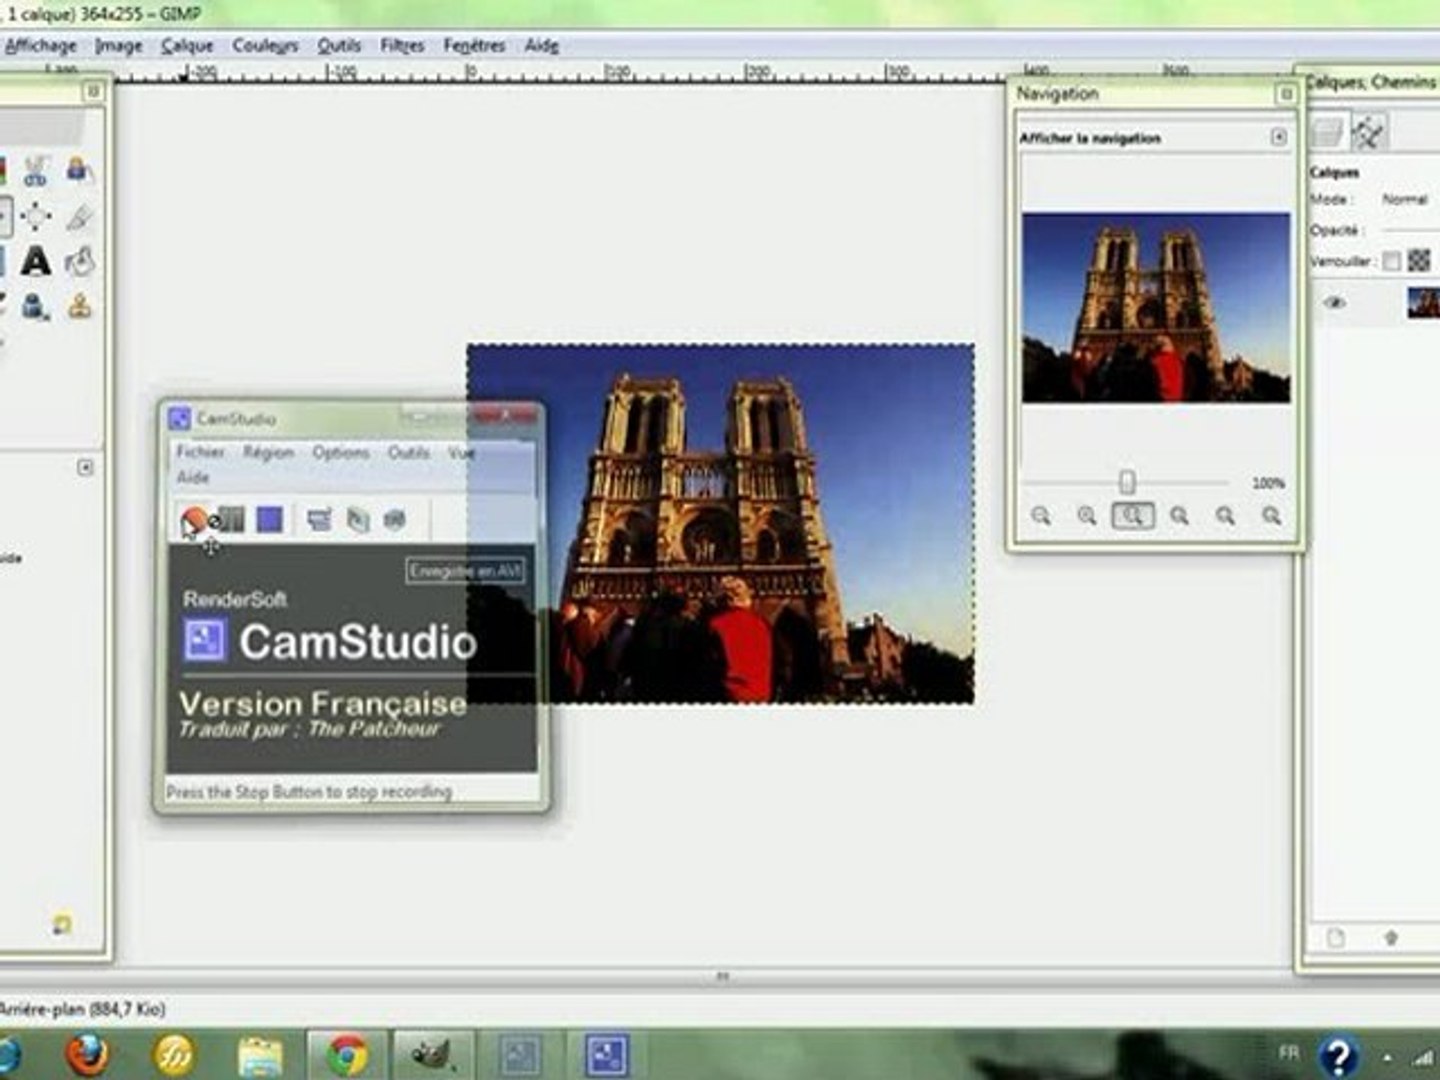The width and height of the screenshot is (1440, 1080).
Task: Open CamStudio's Options menu
Action: click(340, 452)
